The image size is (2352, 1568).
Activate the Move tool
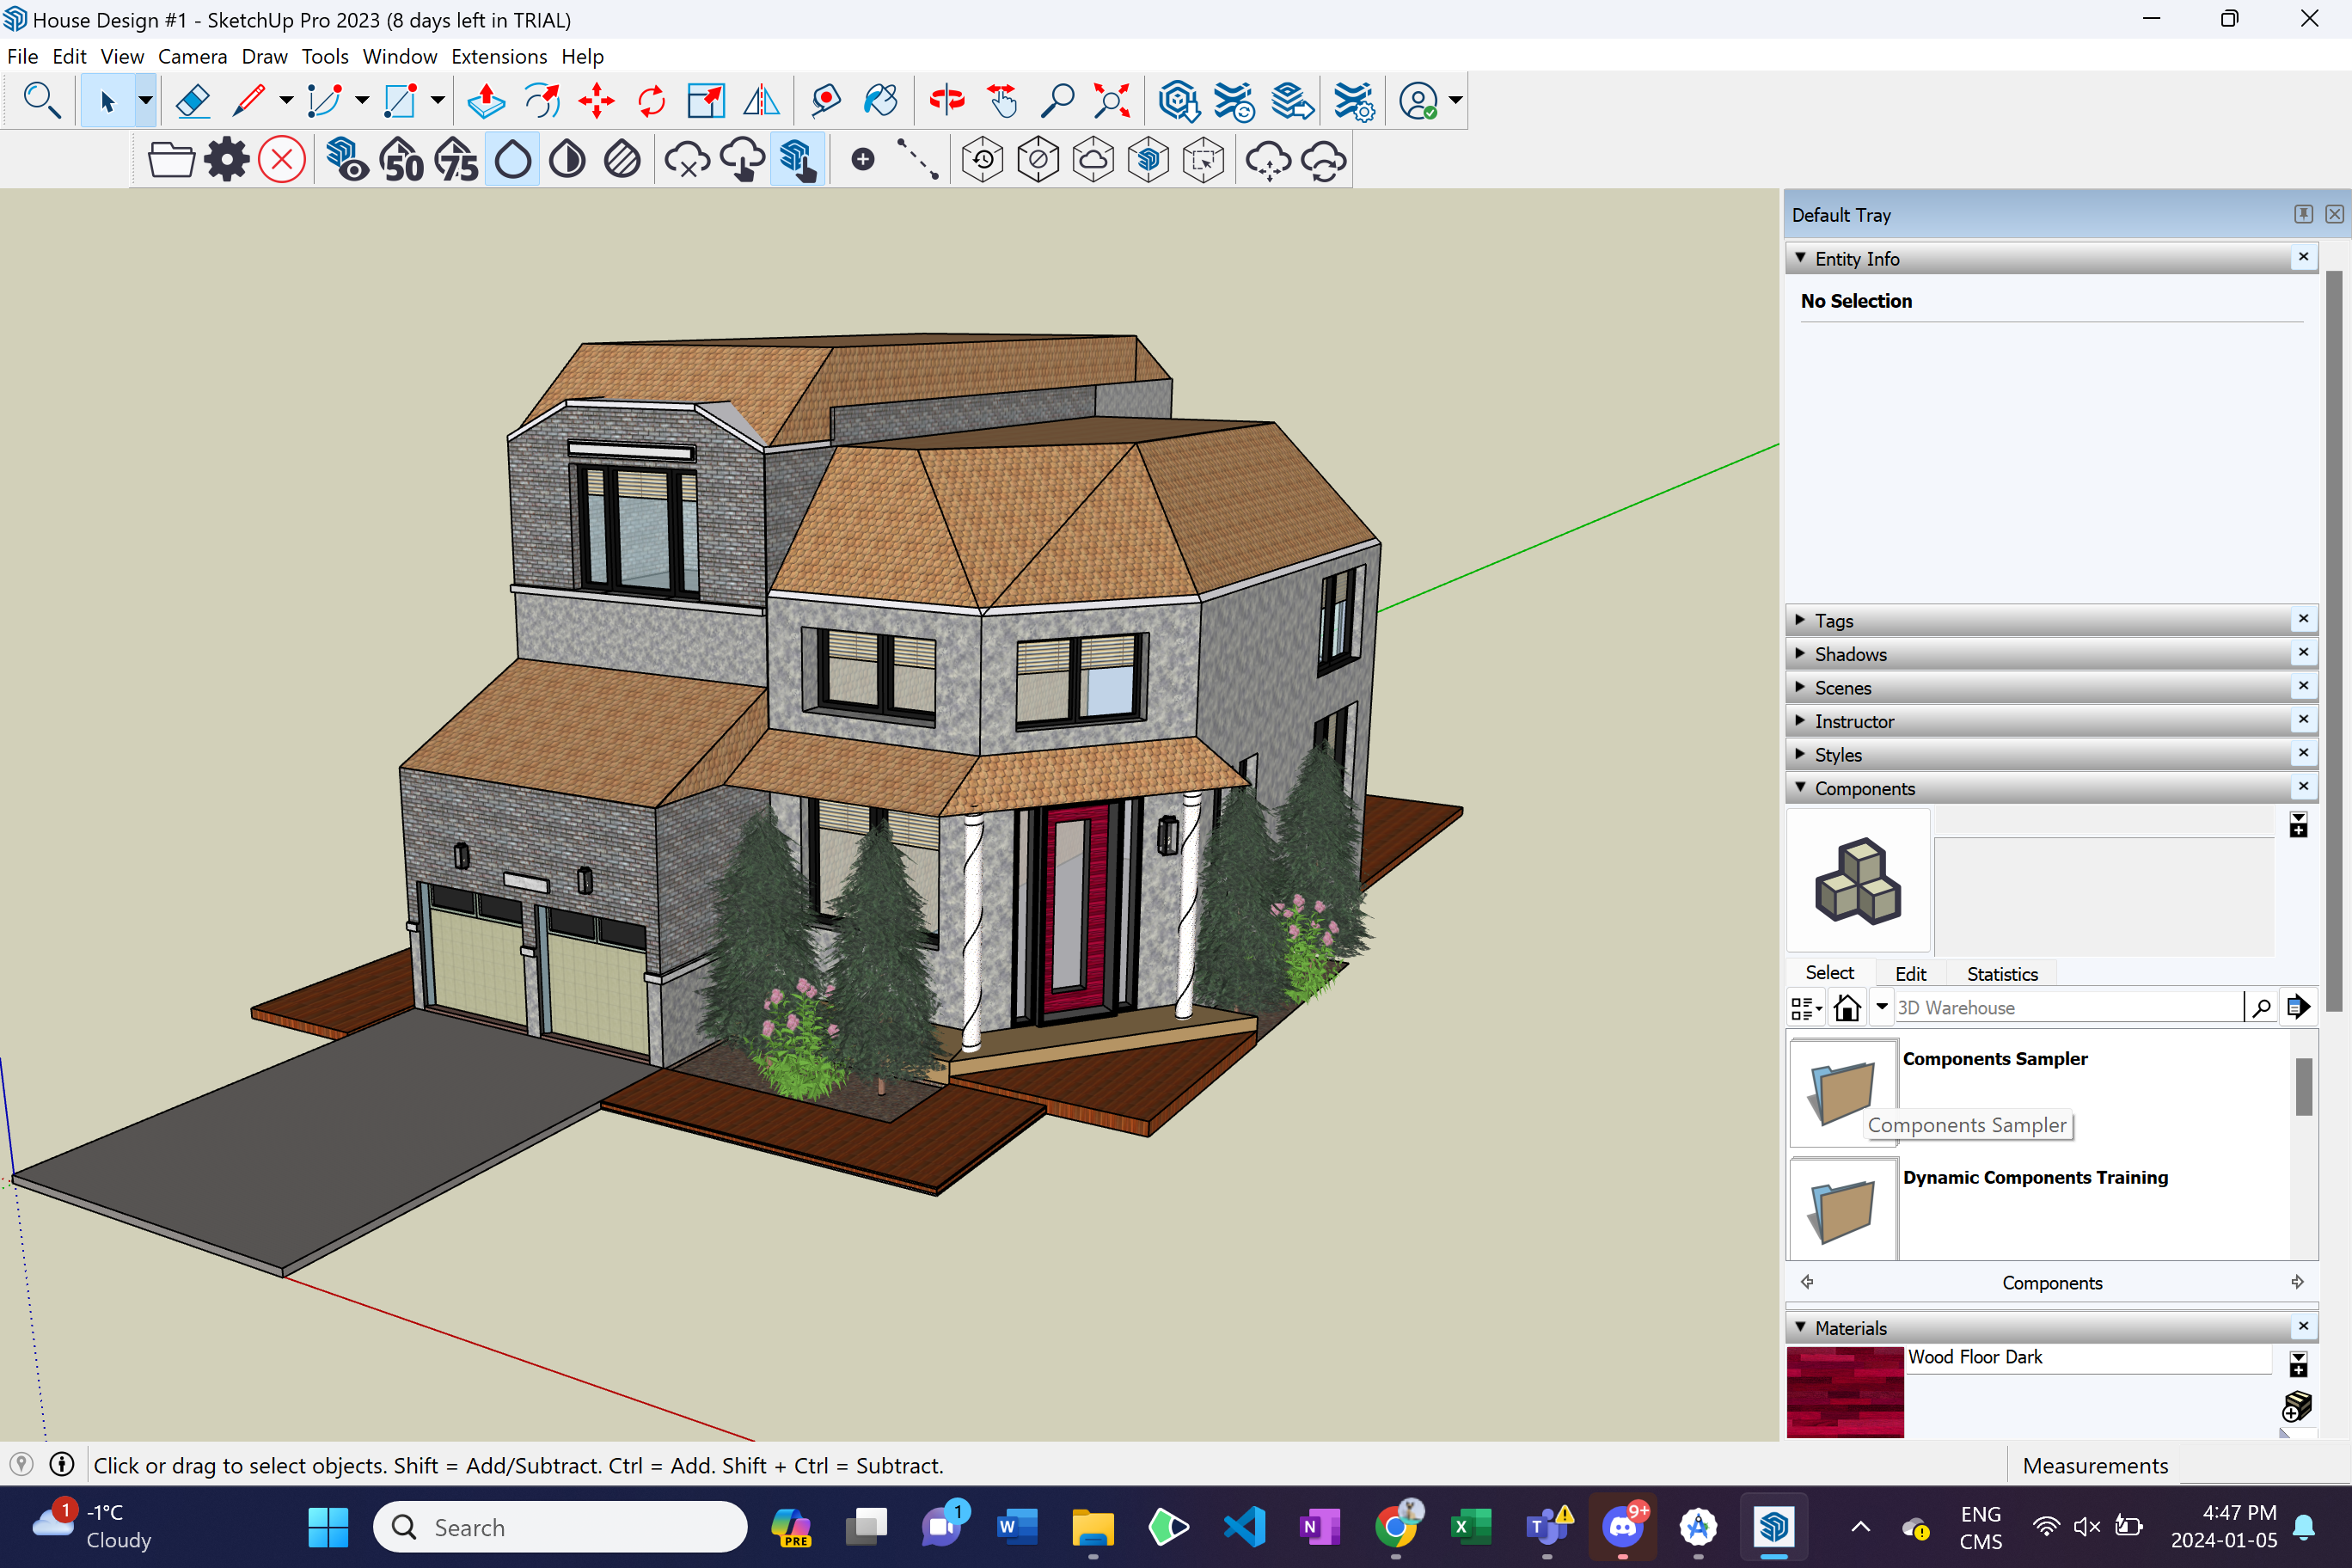pyautogui.click(x=596, y=100)
